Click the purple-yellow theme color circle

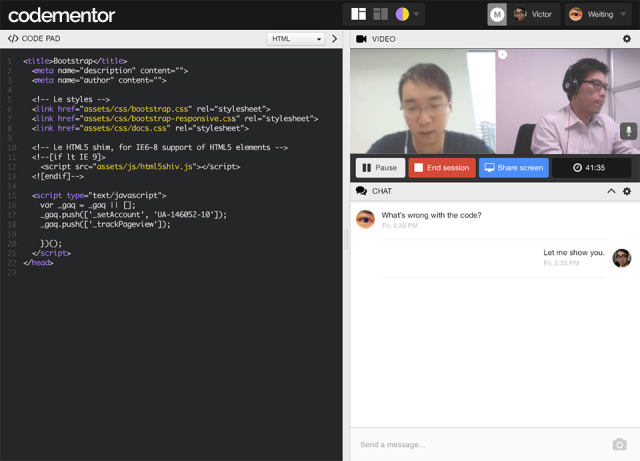click(402, 14)
